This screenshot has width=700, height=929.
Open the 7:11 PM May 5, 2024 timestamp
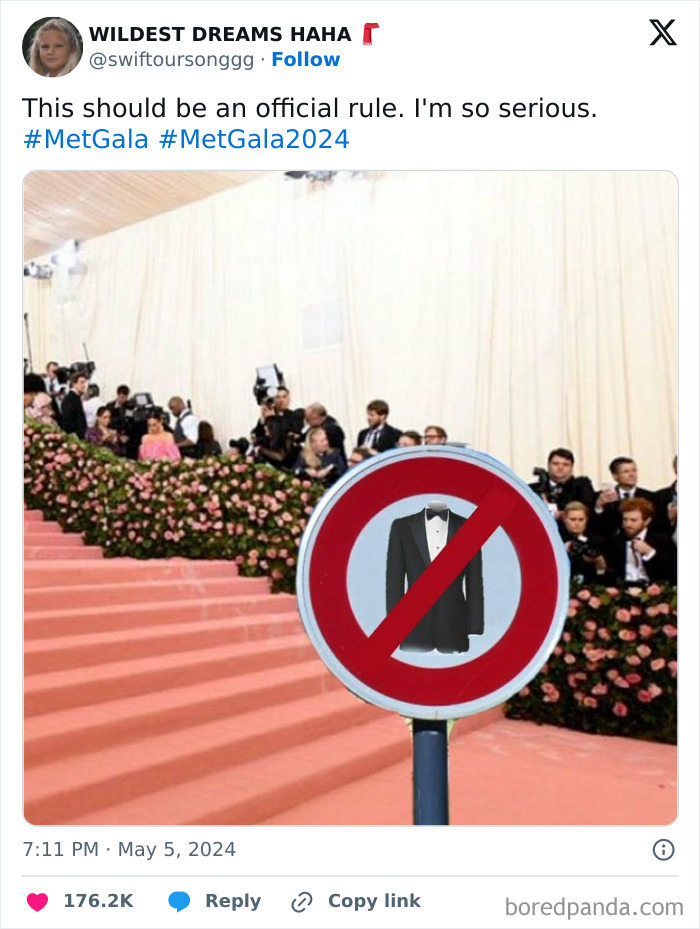tap(129, 849)
